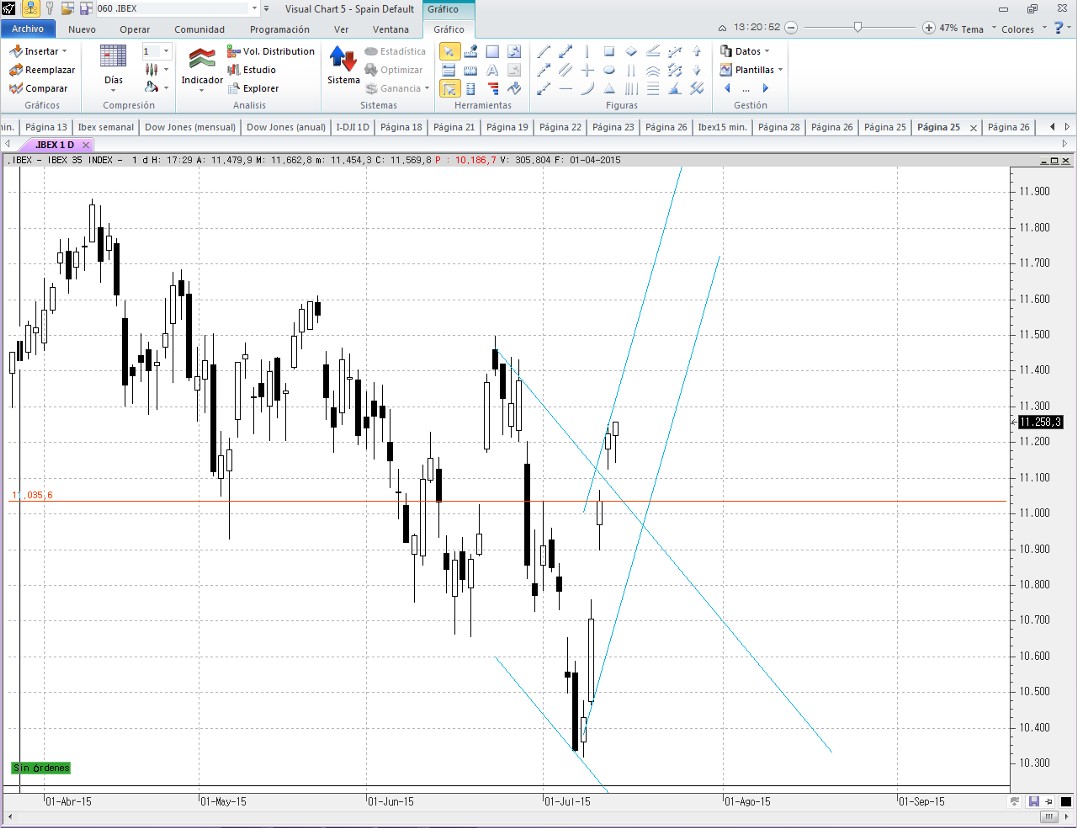Click the zoom-in plus button

coord(928,28)
